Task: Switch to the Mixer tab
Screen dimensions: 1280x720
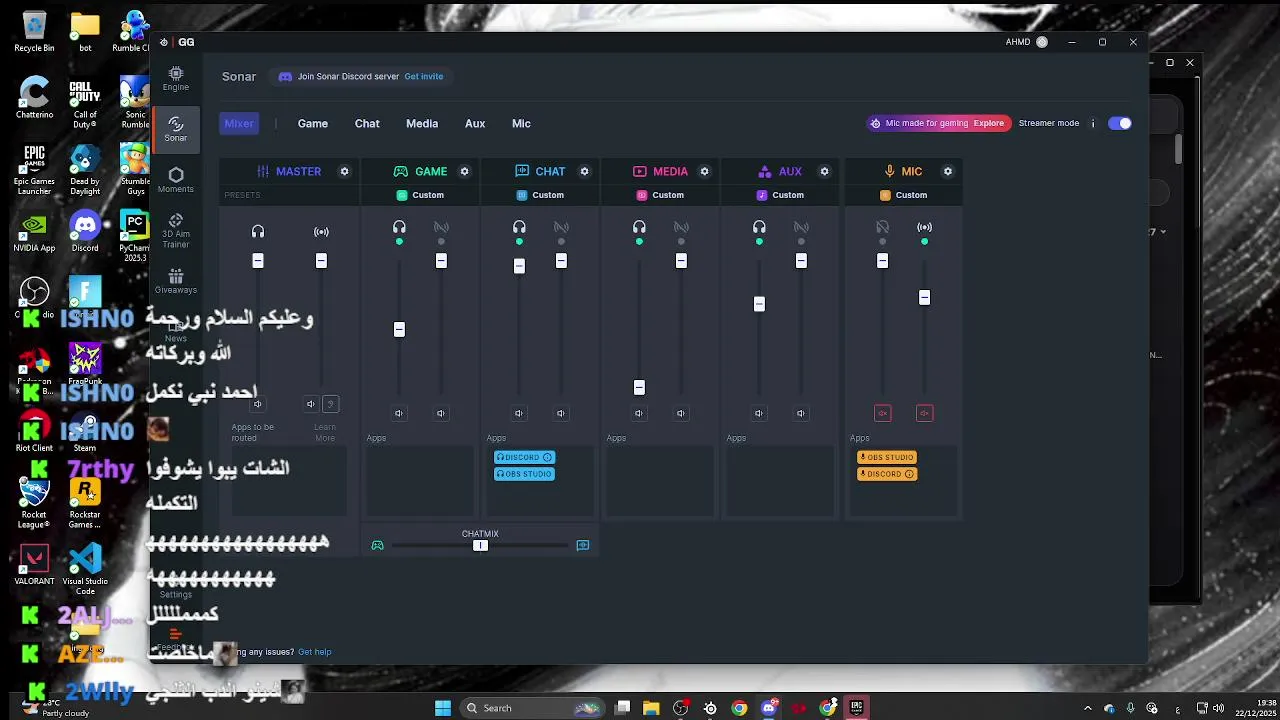Action: [239, 123]
